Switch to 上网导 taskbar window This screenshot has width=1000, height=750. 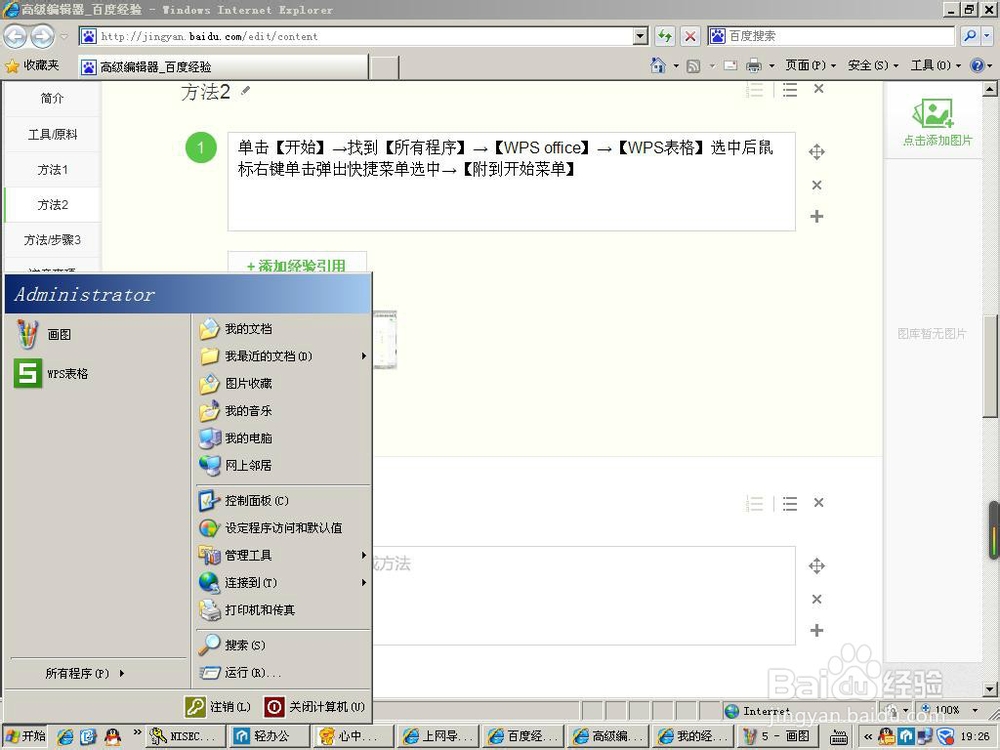[x=438, y=737]
